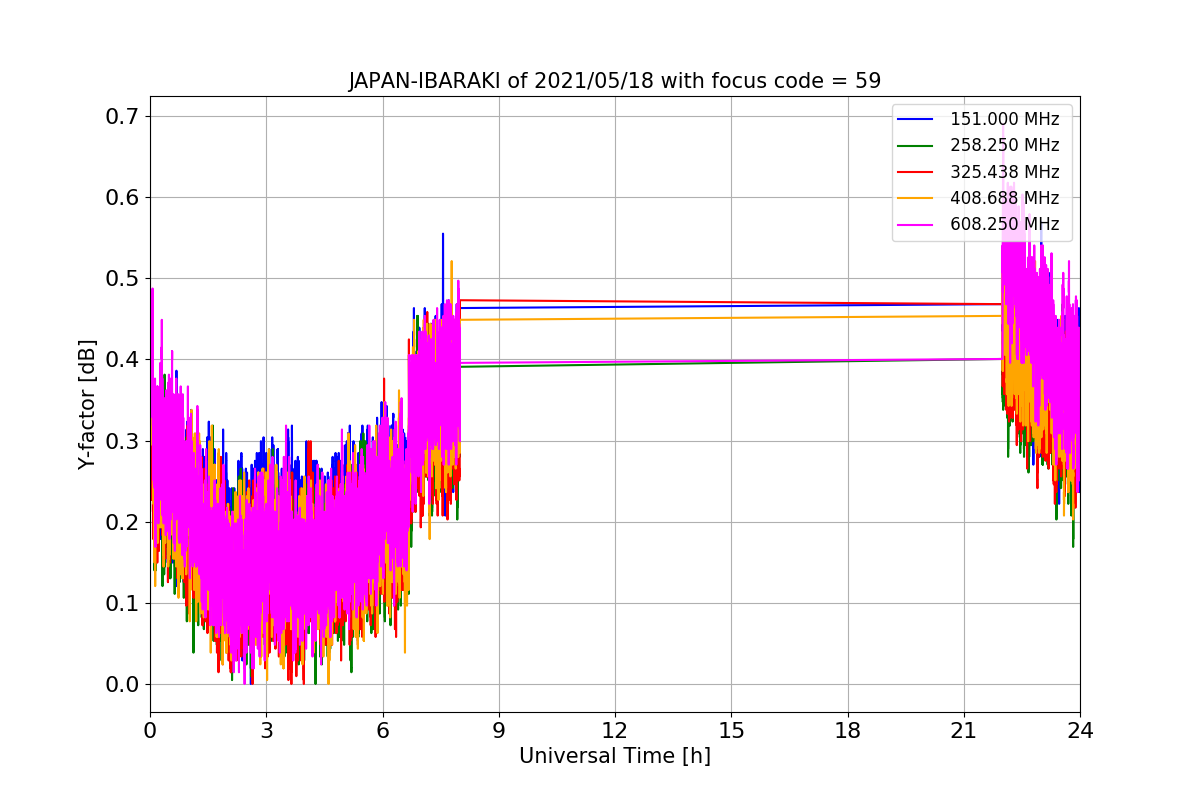The image size is (1200, 800).
Task: Click the Universal Time [h] axis label
Action: [x=615, y=756]
